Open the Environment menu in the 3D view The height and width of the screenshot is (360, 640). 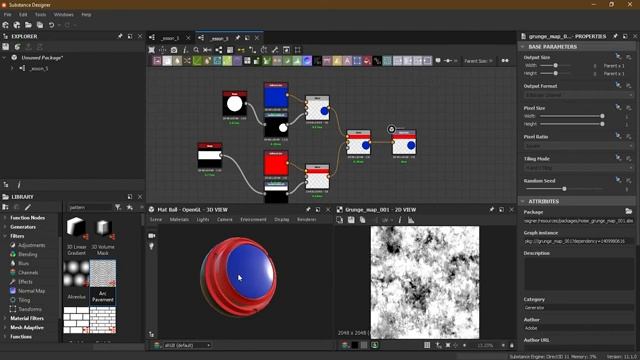[x=253, y=220]
